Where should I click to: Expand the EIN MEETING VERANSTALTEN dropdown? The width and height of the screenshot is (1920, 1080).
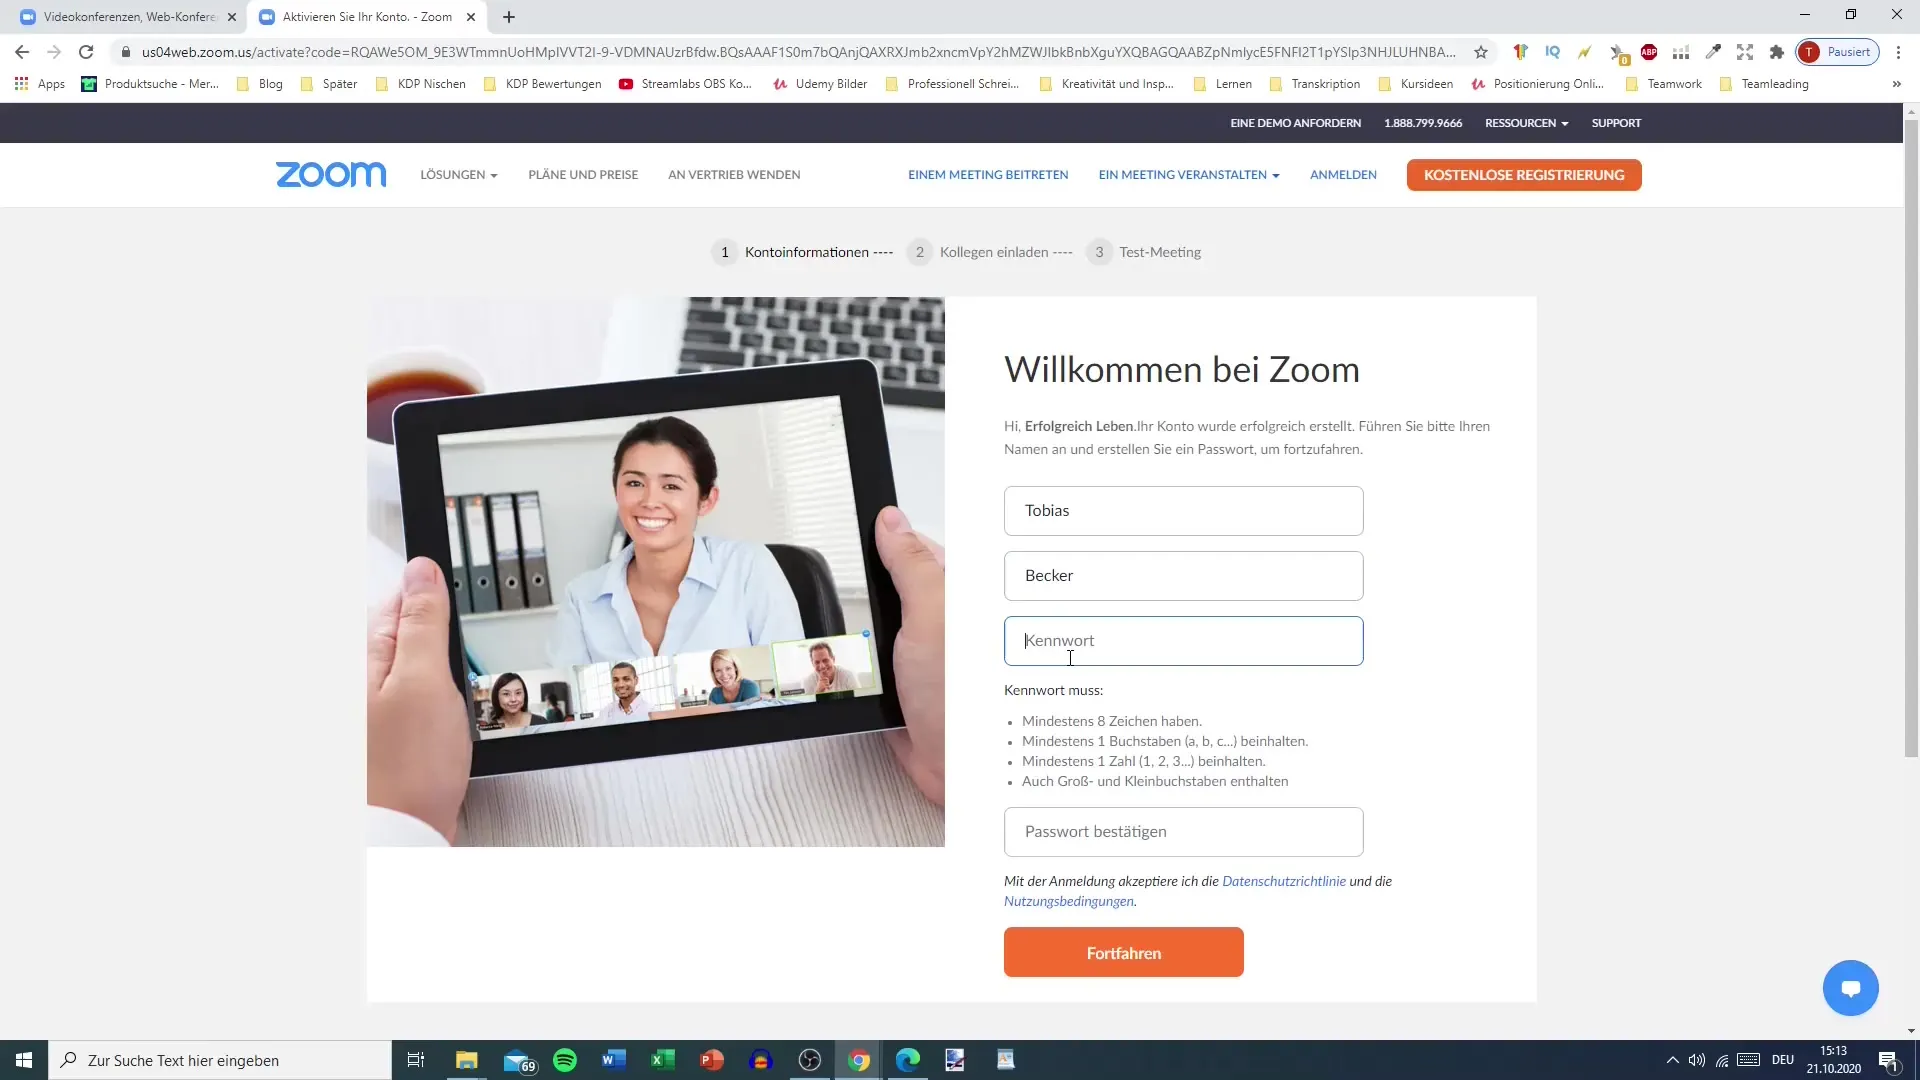tap(1189, 174)
